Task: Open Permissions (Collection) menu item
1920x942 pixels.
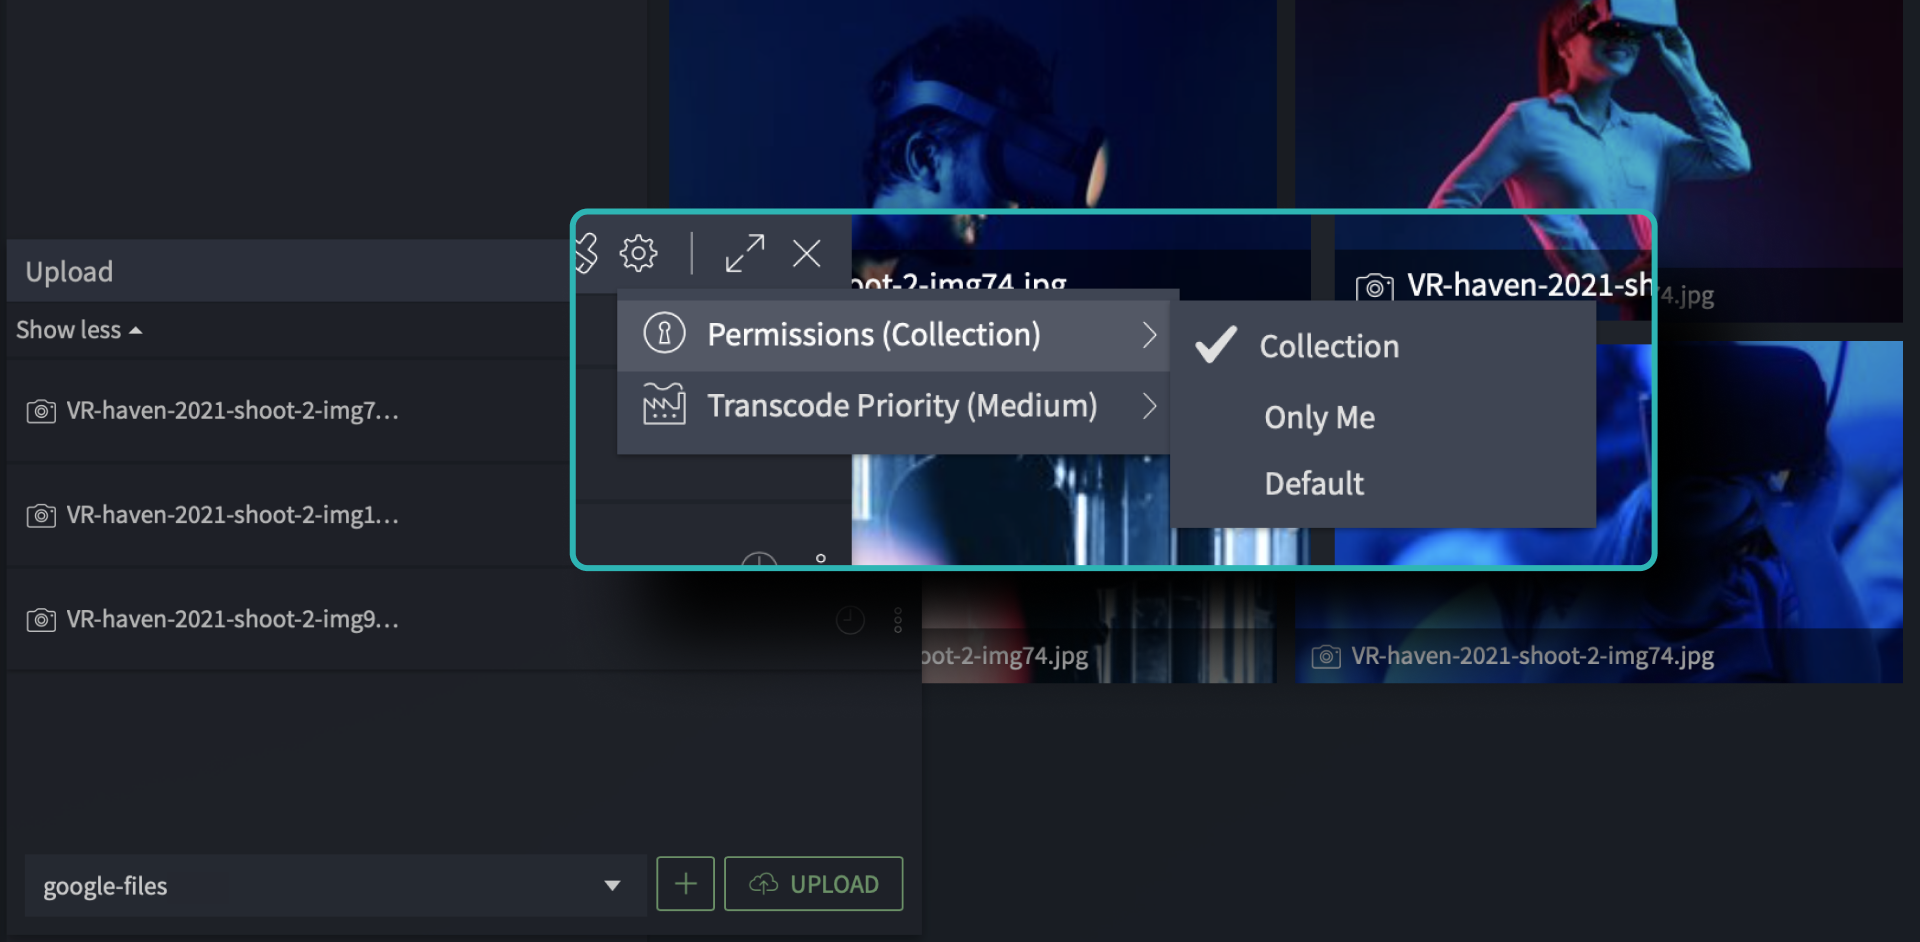Action: 893,335
